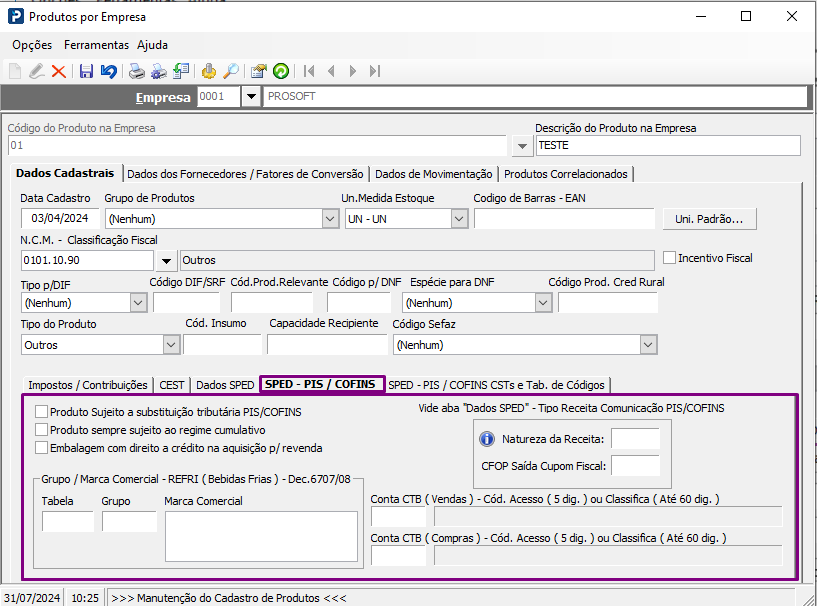This screenshot has height=606, width=817.
Task: Click the Cód. Insumo field
Action: [222, 344]
